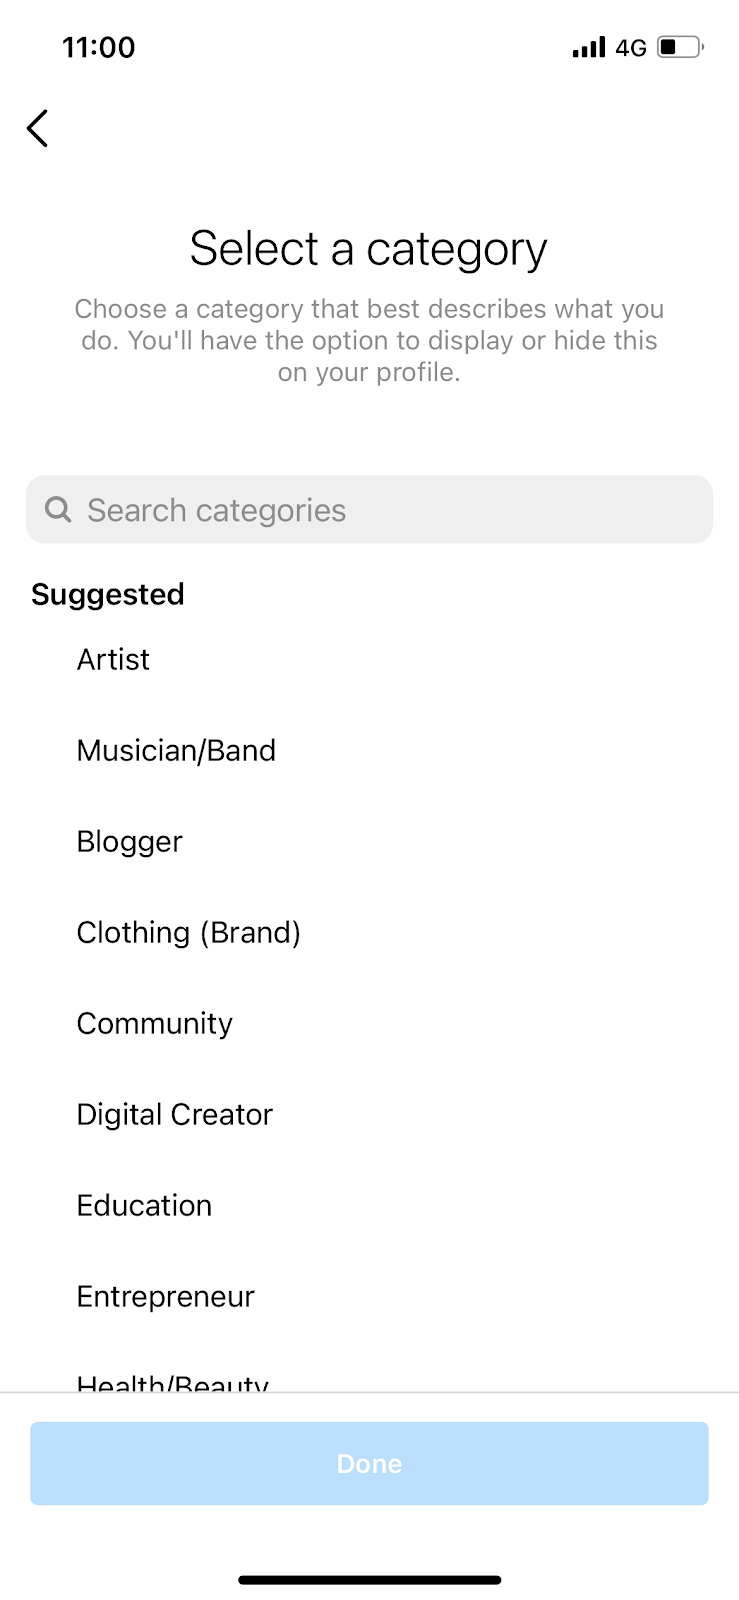This screenshot has height=1600, width=739.
Task: Click the Search categories field
Action: [x=380, y=510]
